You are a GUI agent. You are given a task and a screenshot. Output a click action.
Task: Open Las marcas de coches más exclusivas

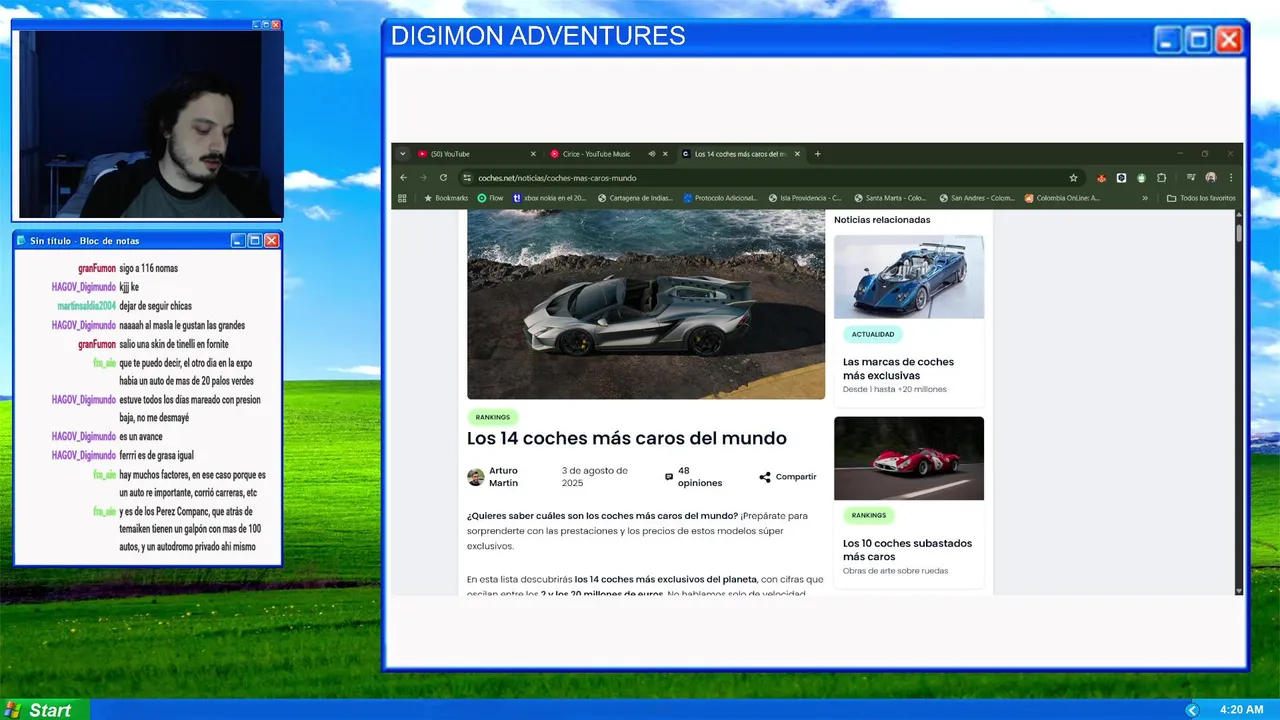[898, 368]
